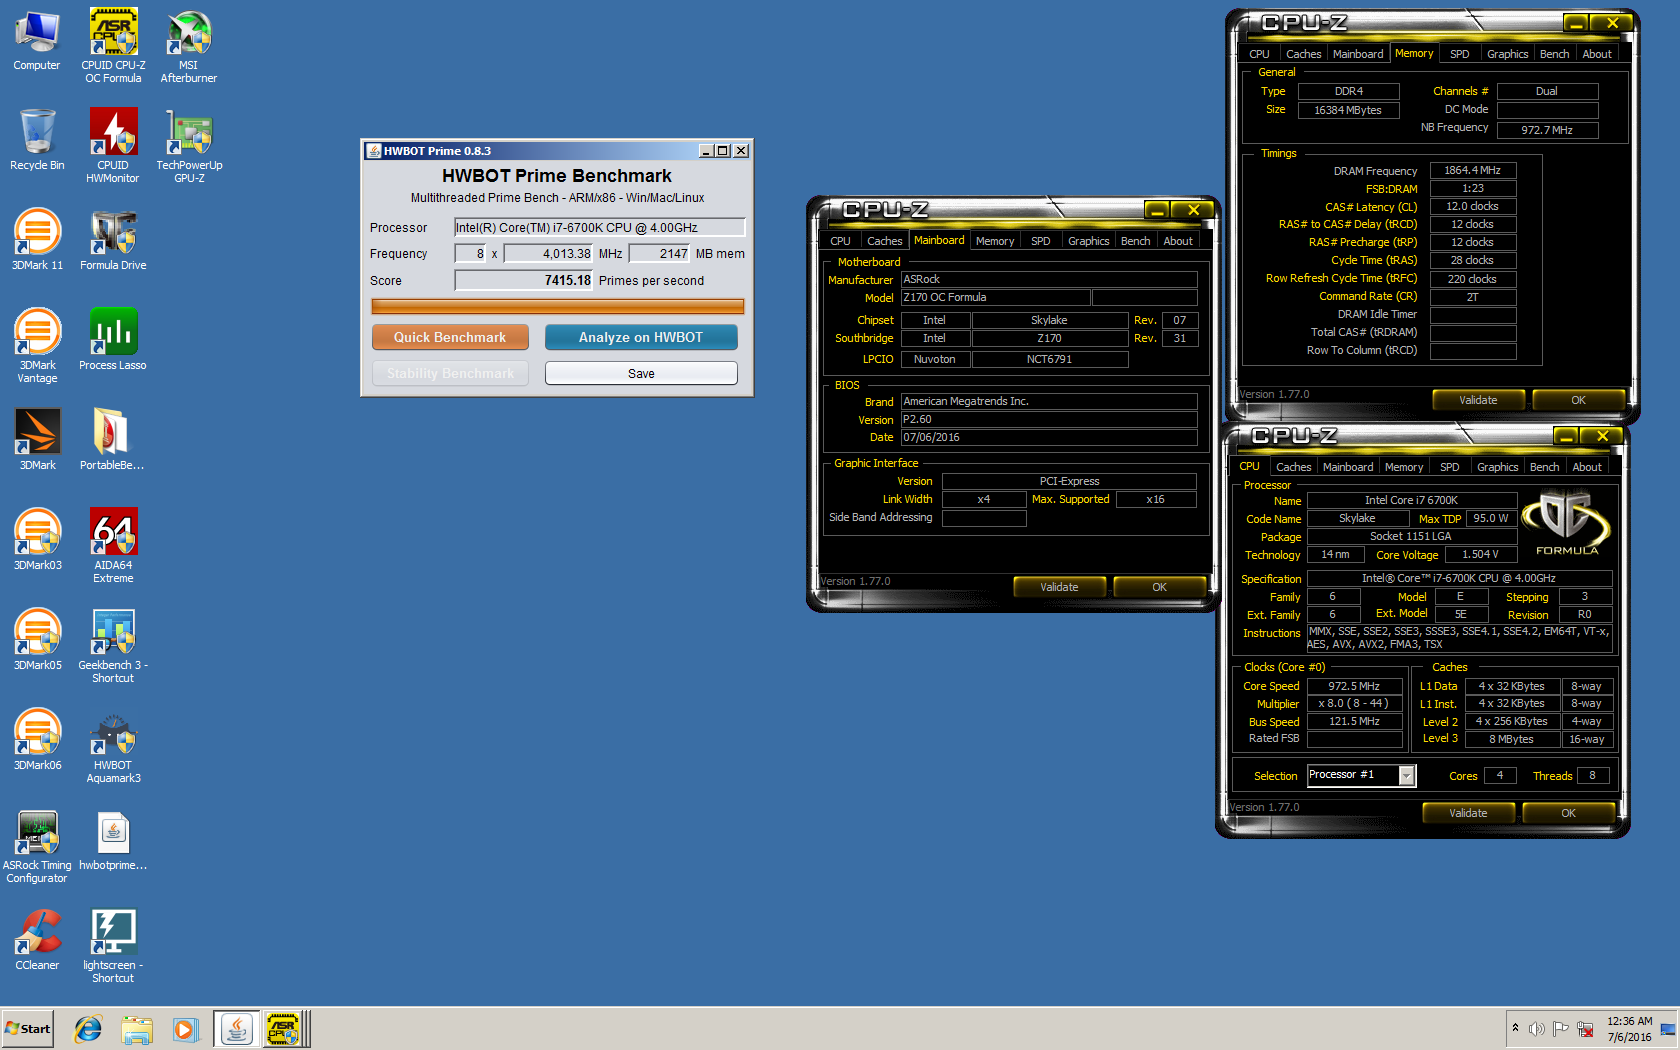The height and width of the screenshot is (1050, 1680).
Task: Open Graphics tab in Mainboard CPU-Z window
Action: tap(1088, 241)
